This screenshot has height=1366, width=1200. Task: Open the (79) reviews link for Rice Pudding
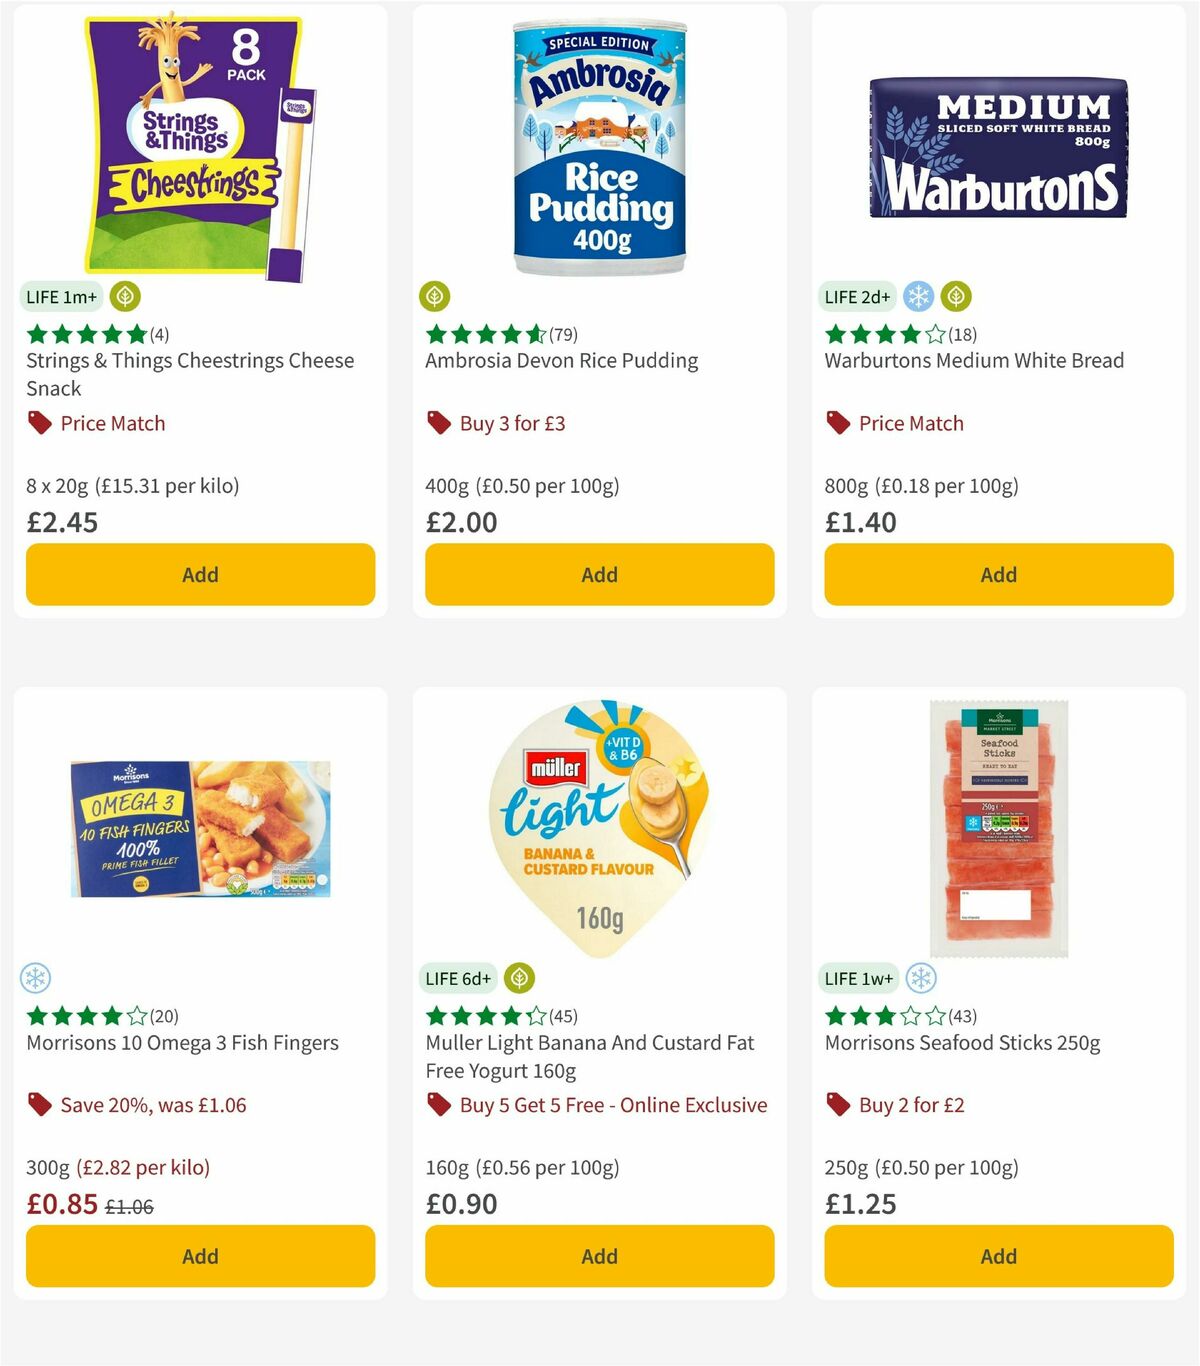[563, 335]
